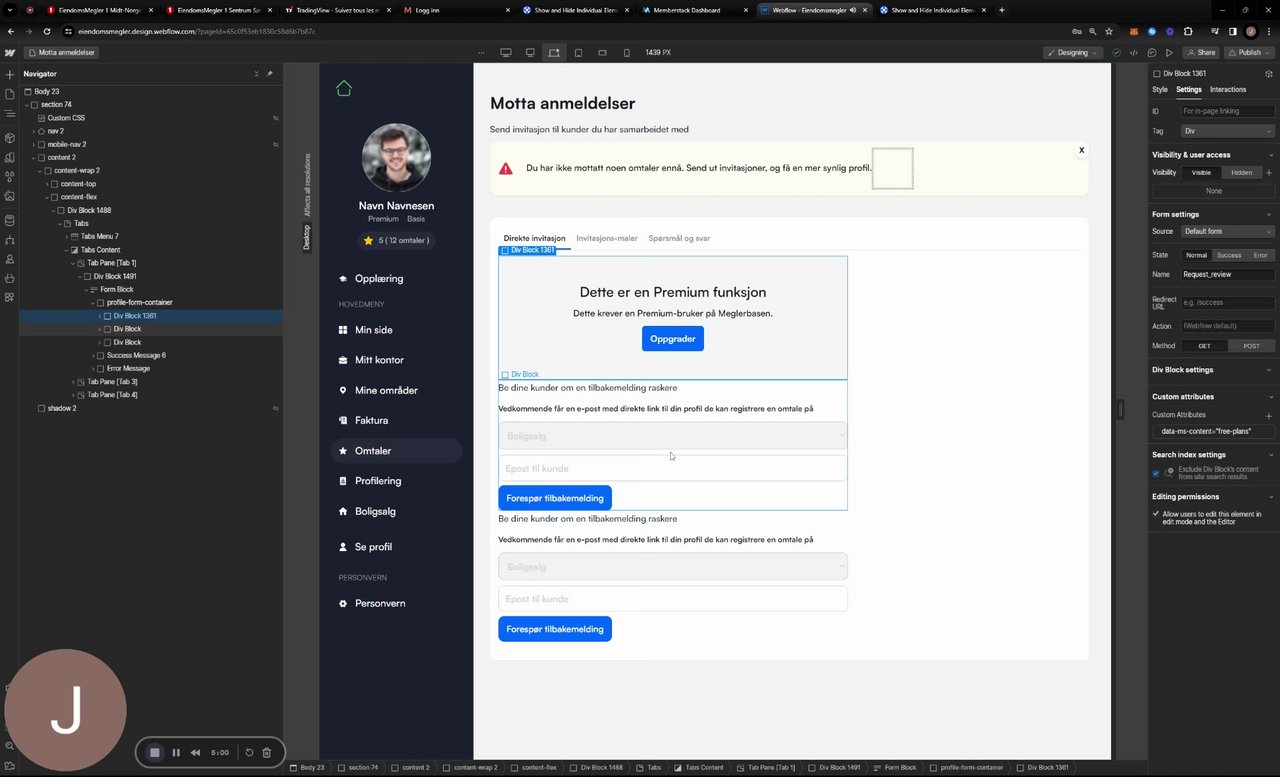Select Success Message 6 in Navigator
This screenshot has width=1280, height=777.
point(136,355)
